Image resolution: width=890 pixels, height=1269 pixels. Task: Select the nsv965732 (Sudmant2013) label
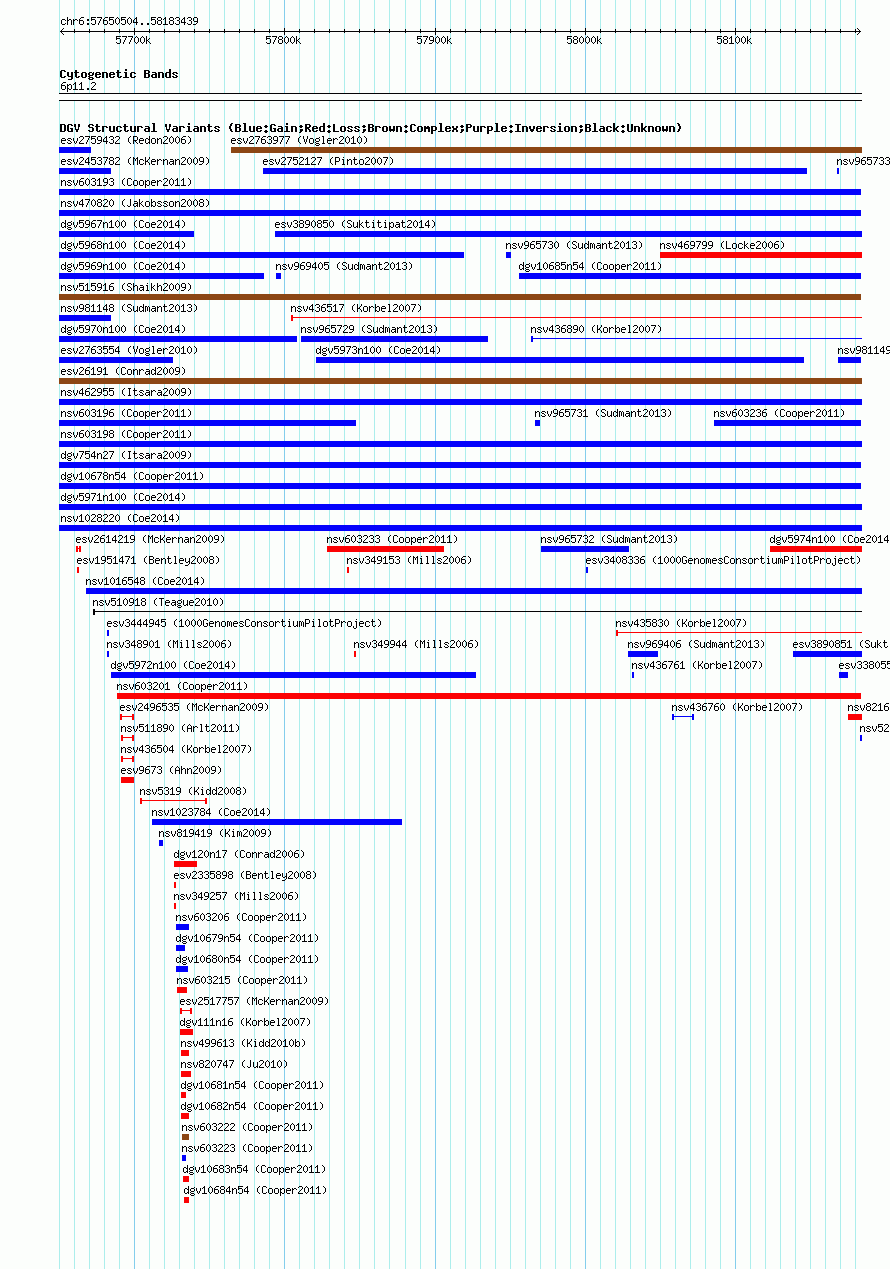[x=609, y=539]
